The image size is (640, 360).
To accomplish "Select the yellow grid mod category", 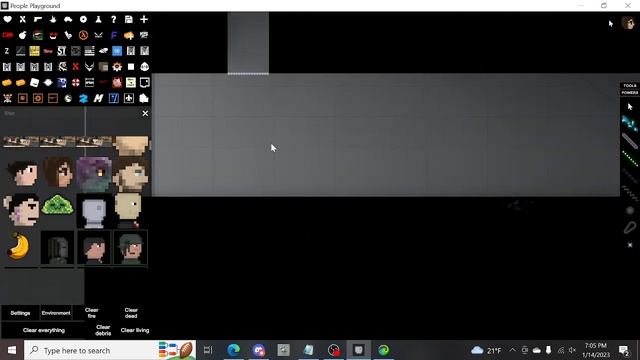I will coord(34,51).
